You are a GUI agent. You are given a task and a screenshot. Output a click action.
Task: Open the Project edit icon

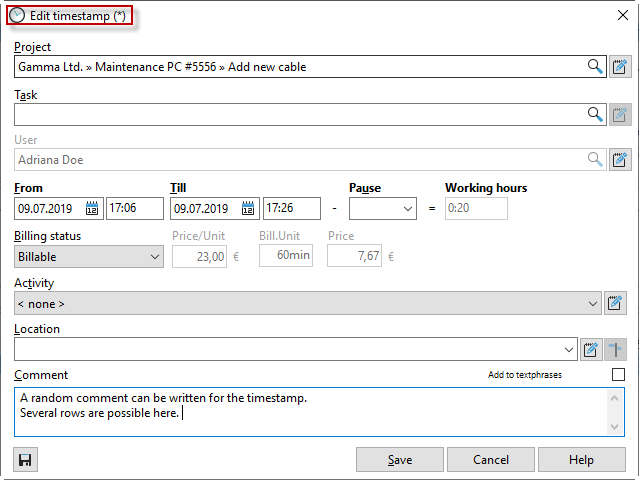coord(619,67)
